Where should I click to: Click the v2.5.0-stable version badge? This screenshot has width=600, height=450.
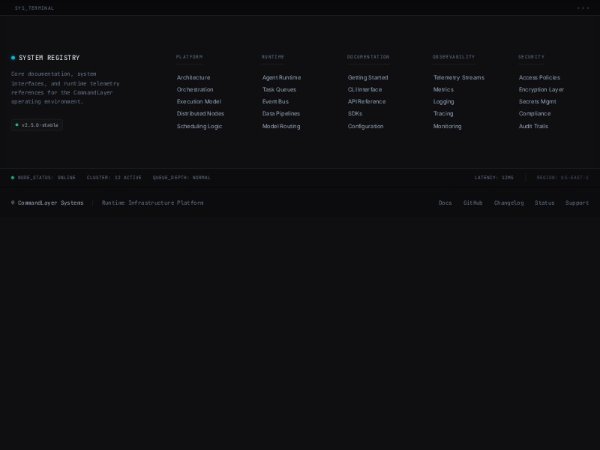pyautogui.click(x=37, y=125)
